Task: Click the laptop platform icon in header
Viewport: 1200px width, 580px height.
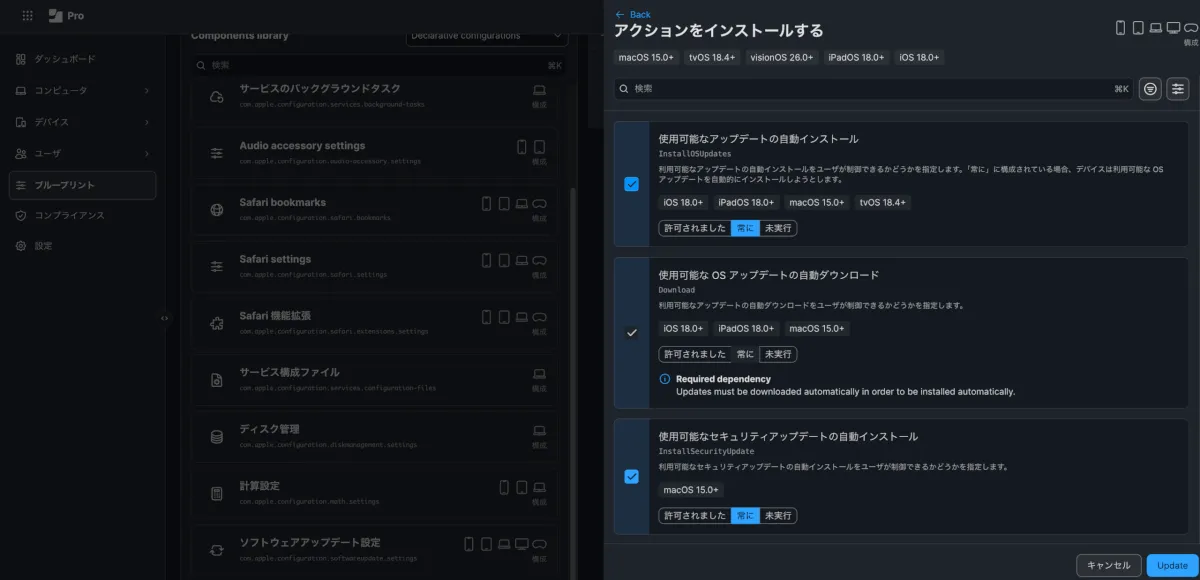Action: tap(1156, 28)
